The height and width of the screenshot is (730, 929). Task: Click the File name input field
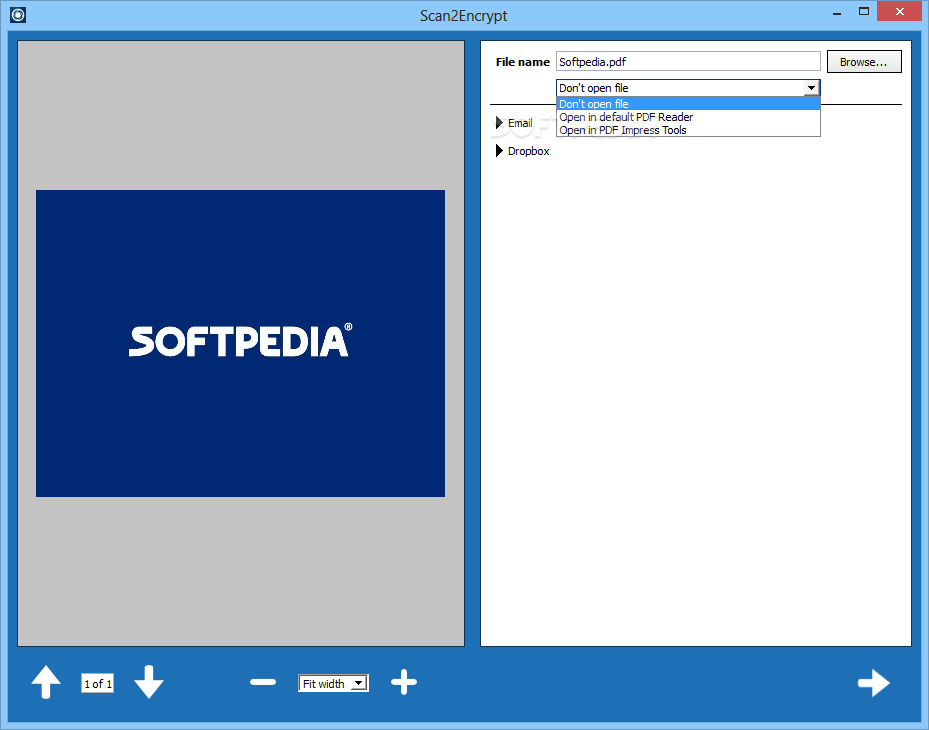point(688,62)
